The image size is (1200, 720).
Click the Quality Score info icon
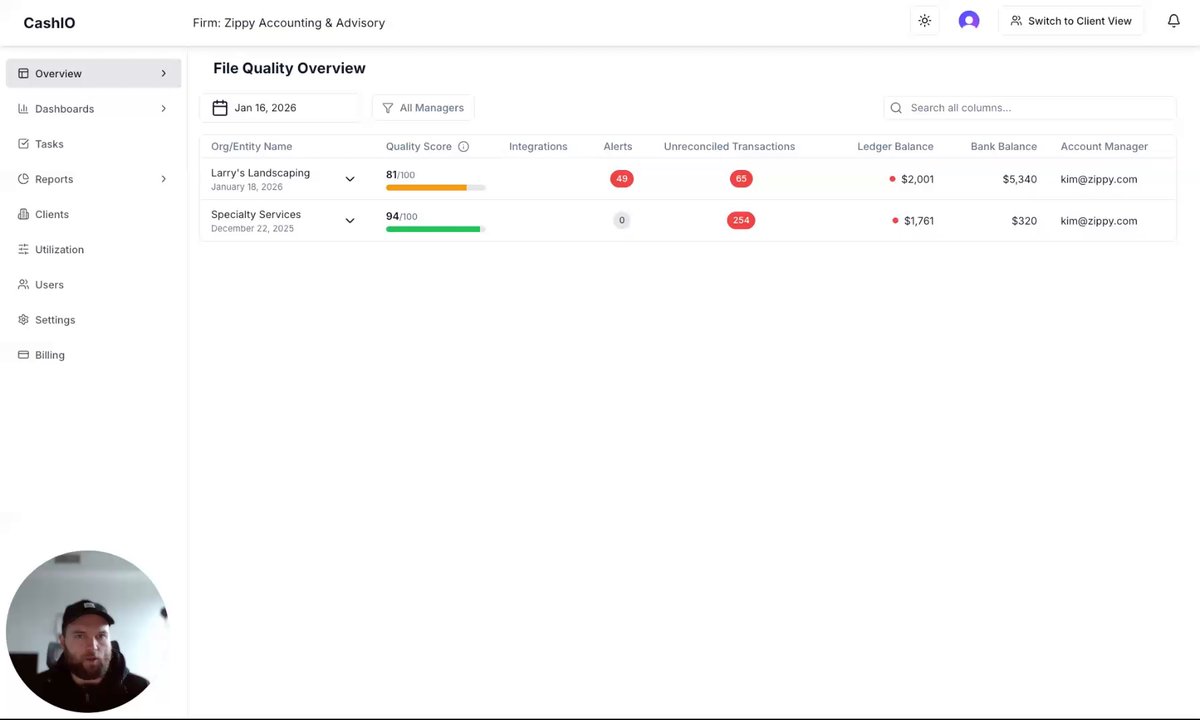[463, 147]
